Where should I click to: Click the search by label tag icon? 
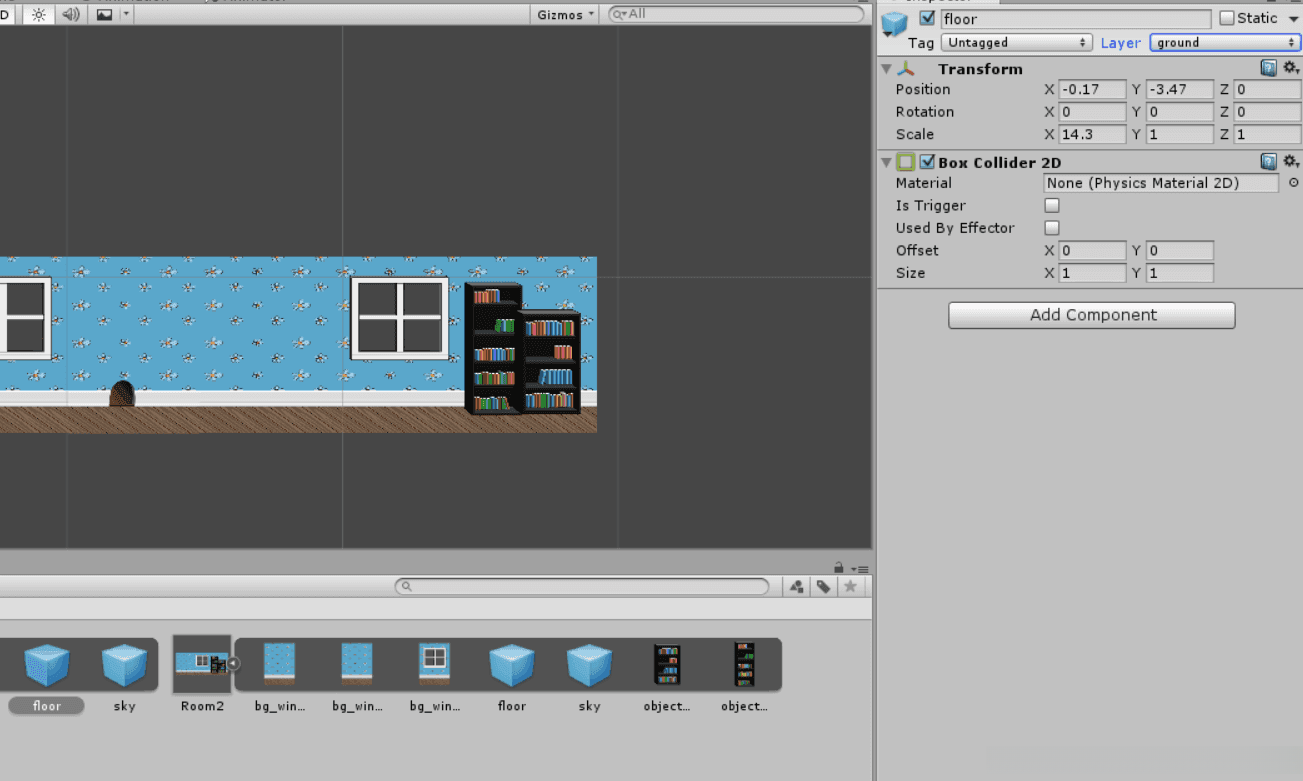click(x=823, y=587)
